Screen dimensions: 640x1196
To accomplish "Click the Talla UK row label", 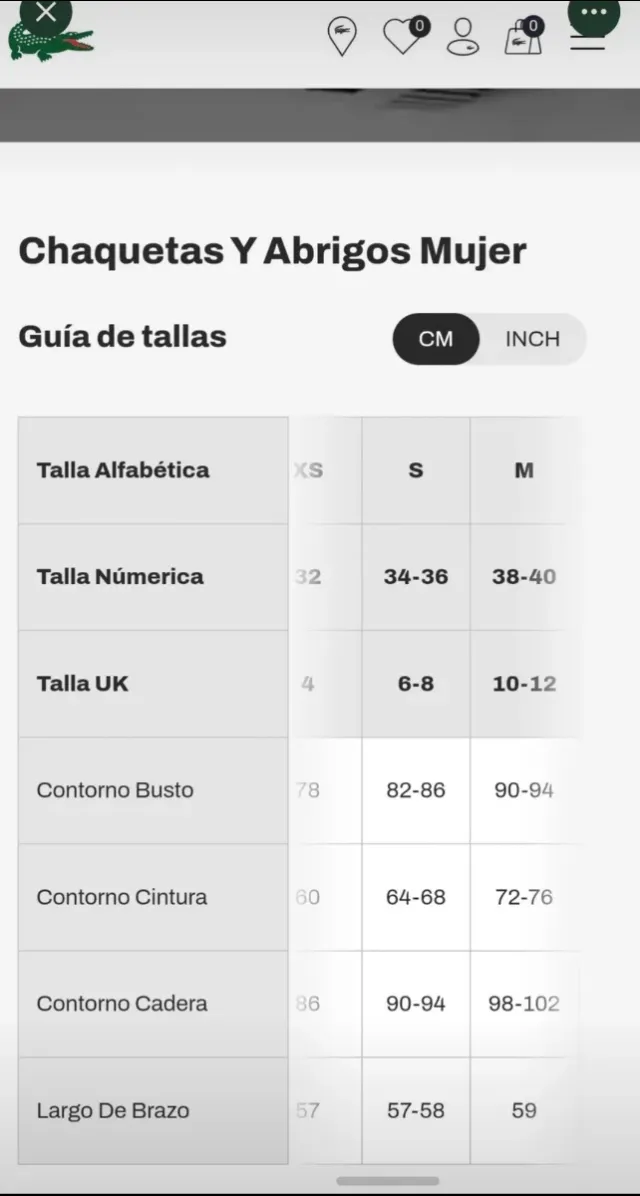I will pyautogui.click(x=83, y=684).
